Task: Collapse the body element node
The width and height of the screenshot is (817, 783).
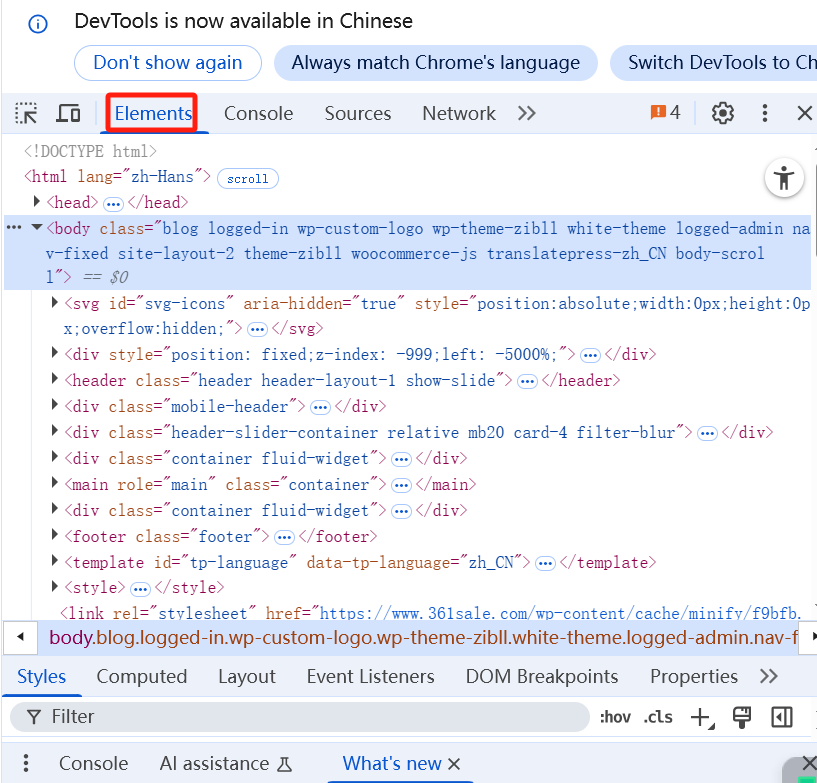Action: 37,229
